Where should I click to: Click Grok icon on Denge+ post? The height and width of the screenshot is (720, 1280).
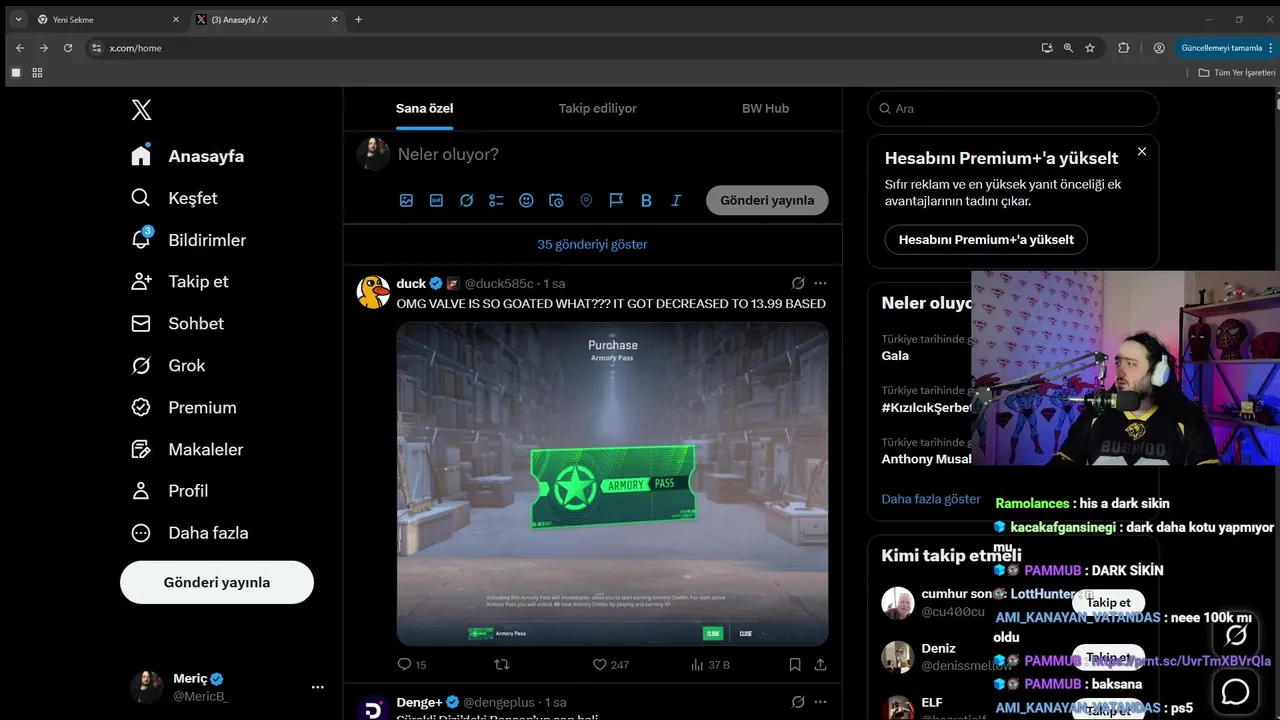798,702
